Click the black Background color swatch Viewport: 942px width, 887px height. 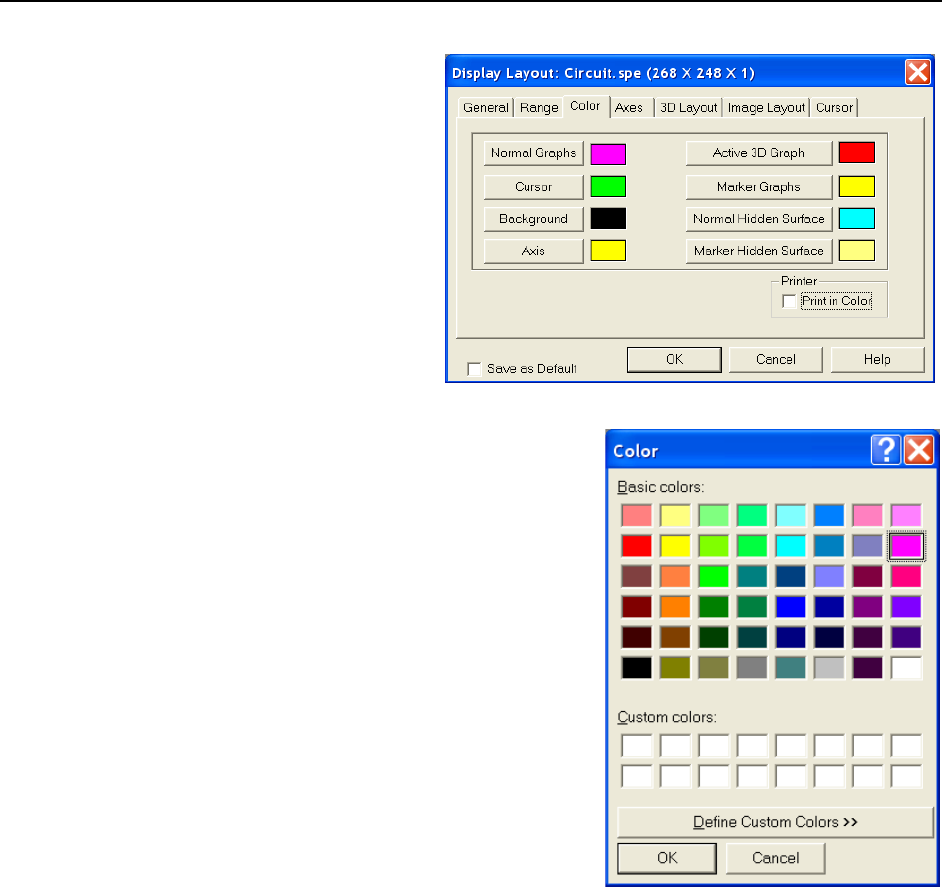608,218
